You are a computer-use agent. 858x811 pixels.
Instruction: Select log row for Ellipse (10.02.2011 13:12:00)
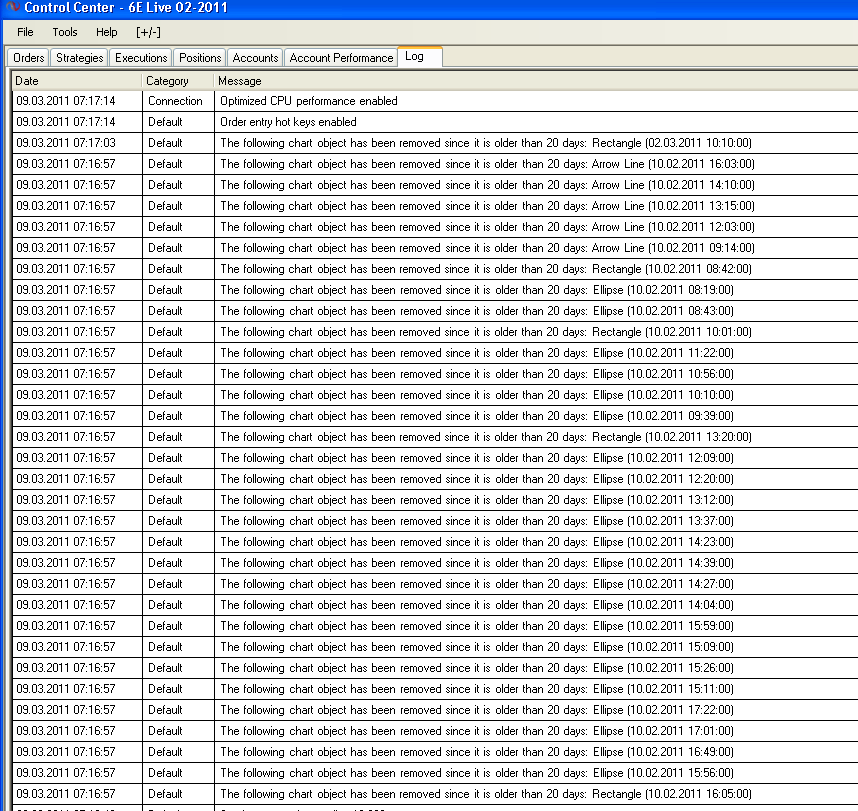435,500
